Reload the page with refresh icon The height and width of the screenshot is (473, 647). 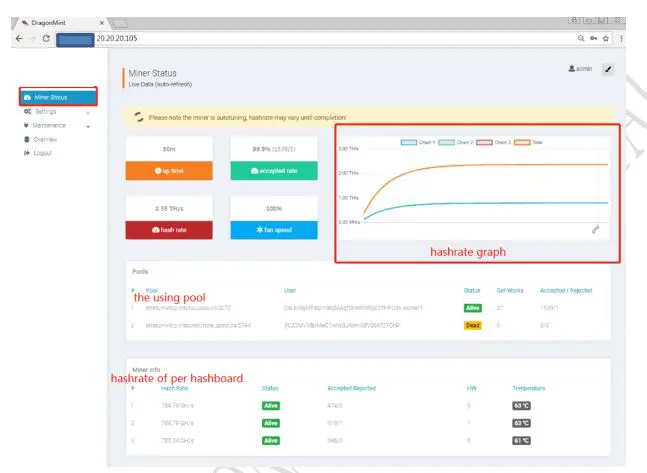(46, 38)
